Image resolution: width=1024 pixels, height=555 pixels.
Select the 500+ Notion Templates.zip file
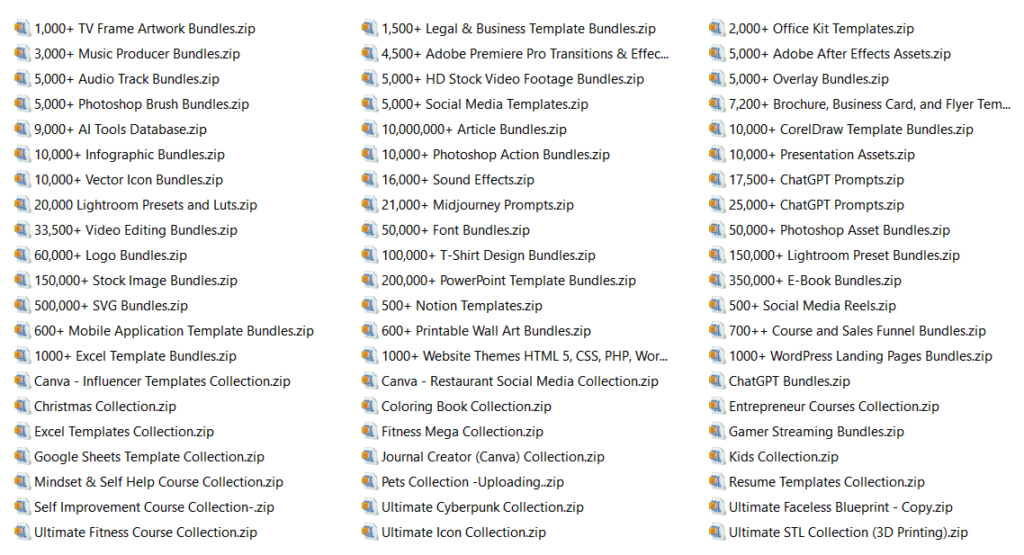click(461, 306)
